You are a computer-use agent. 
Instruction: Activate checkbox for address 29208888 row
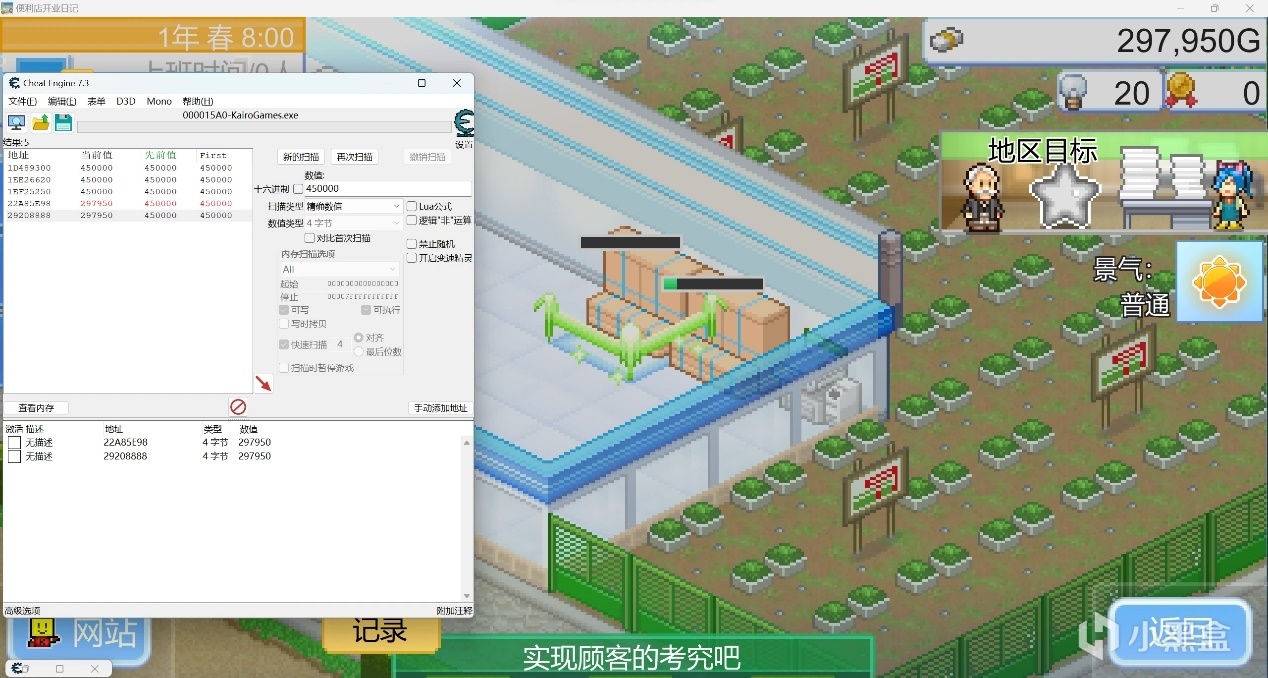coord(14,456)
